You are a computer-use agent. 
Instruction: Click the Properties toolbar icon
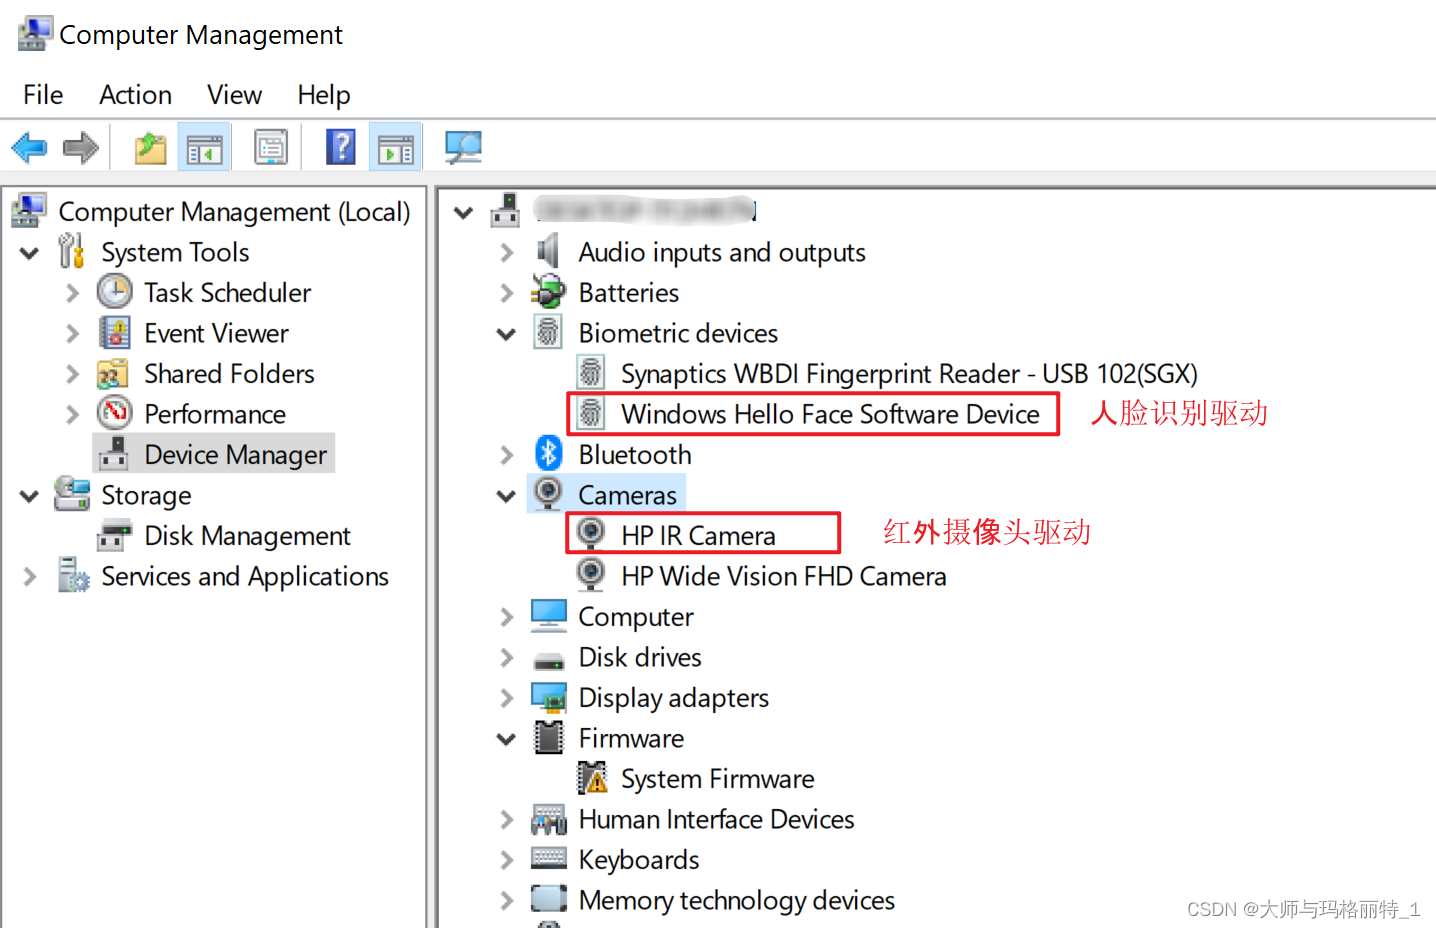pos(270,148)
